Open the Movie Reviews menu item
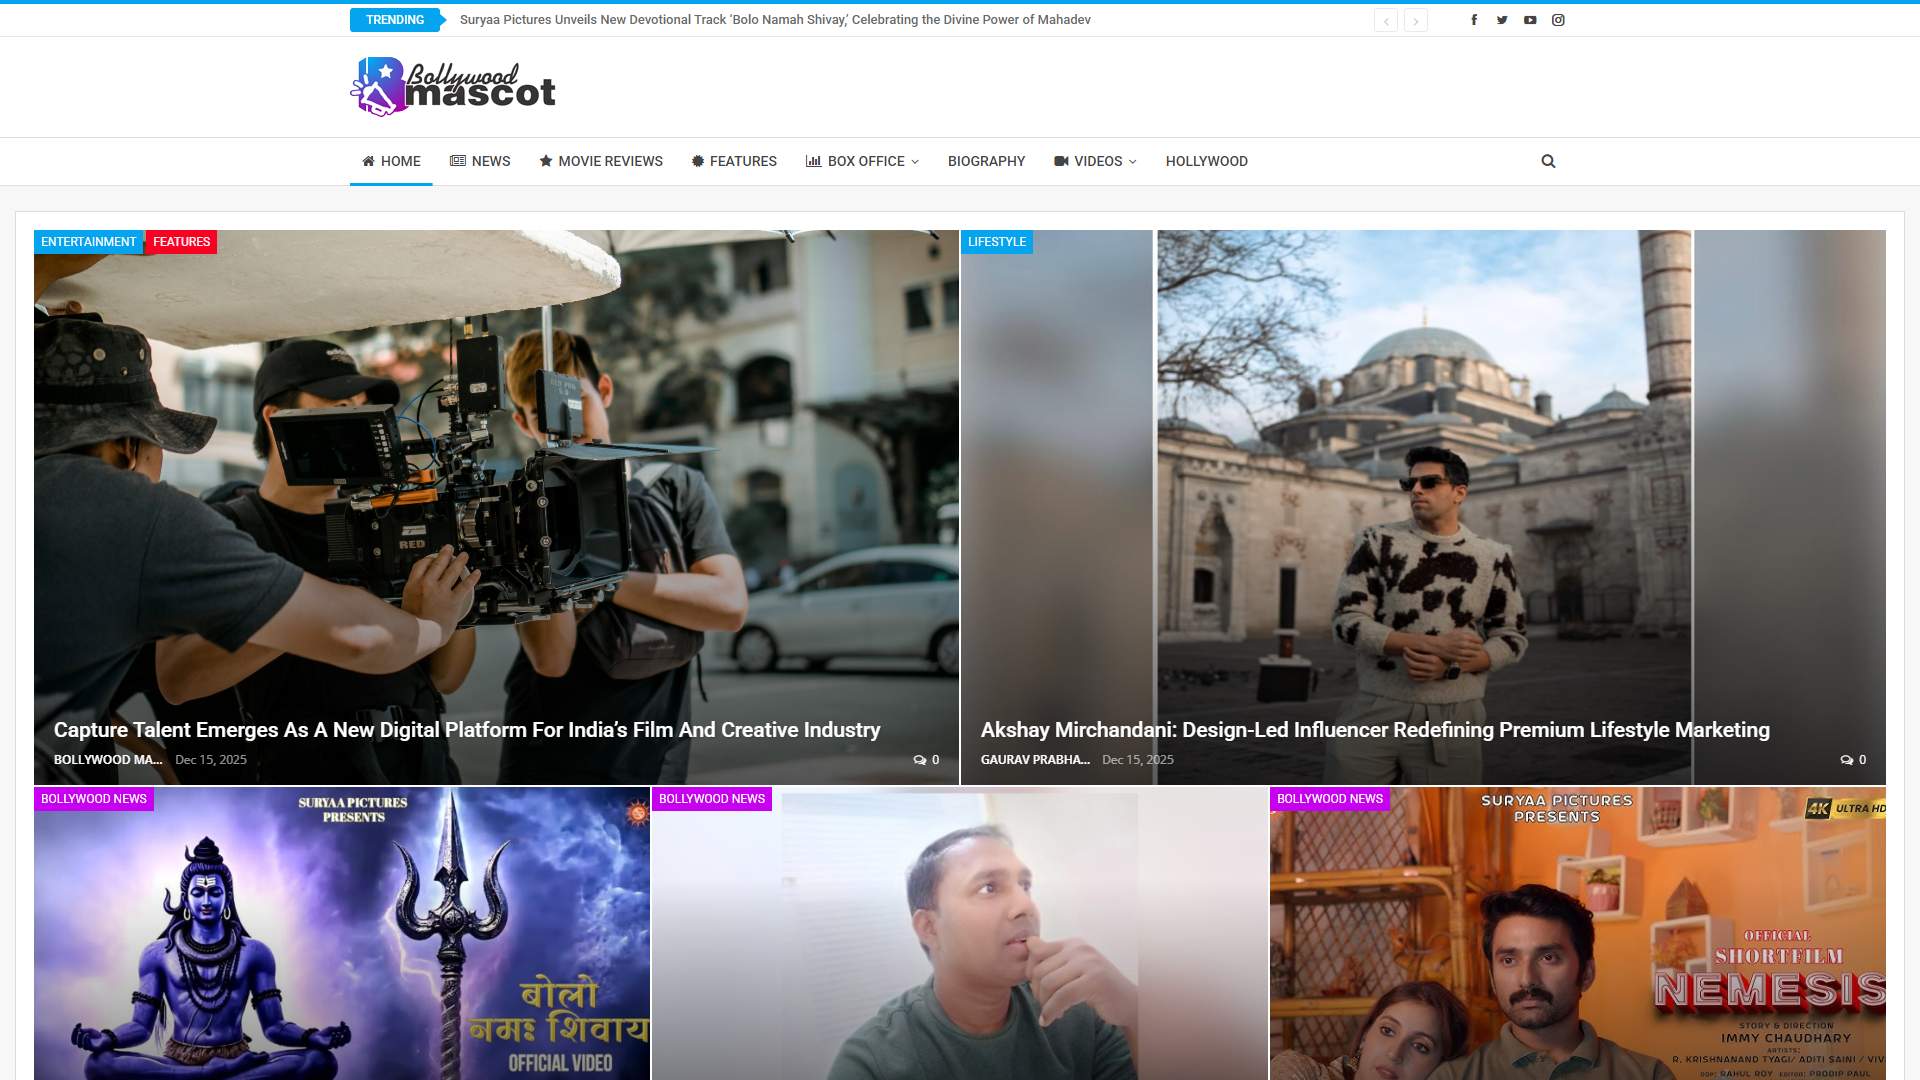Viewport: 1920px width, 1080px height. click(x=601, y=161)
